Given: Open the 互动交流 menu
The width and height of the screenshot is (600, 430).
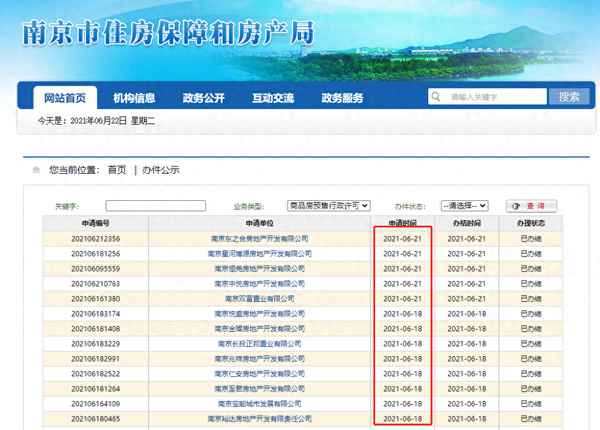Looking at the screenshot, I should point(273,98).
